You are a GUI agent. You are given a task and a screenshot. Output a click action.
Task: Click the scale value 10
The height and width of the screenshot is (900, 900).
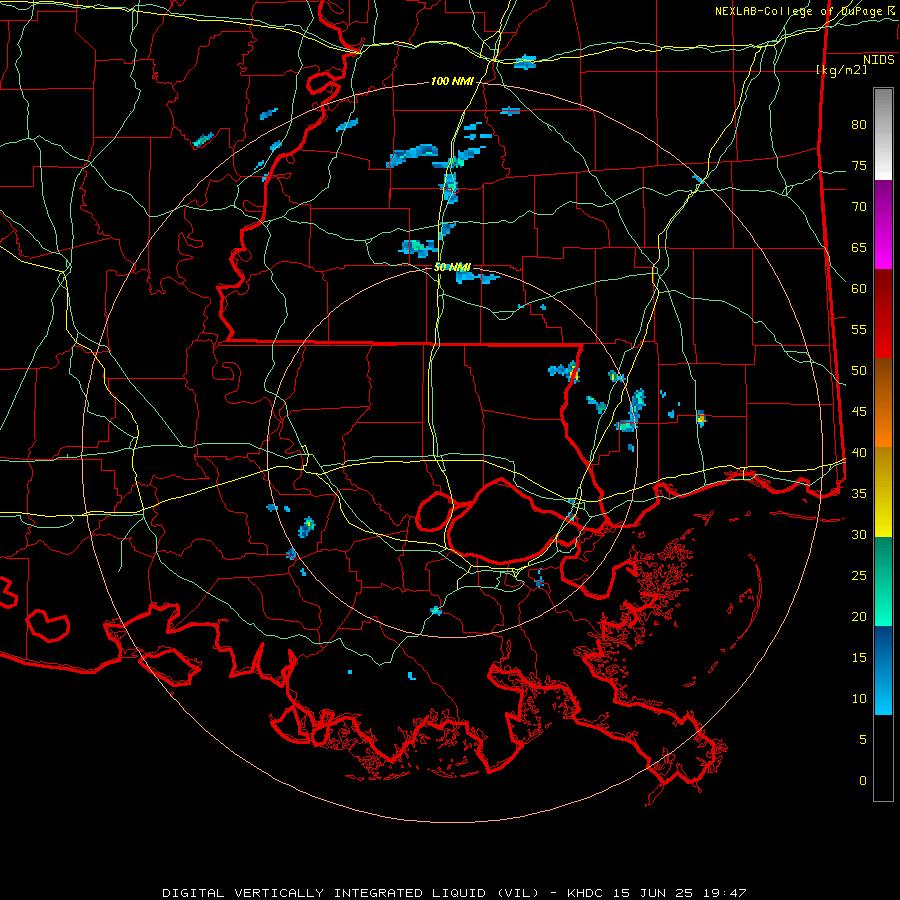(859, 699)
